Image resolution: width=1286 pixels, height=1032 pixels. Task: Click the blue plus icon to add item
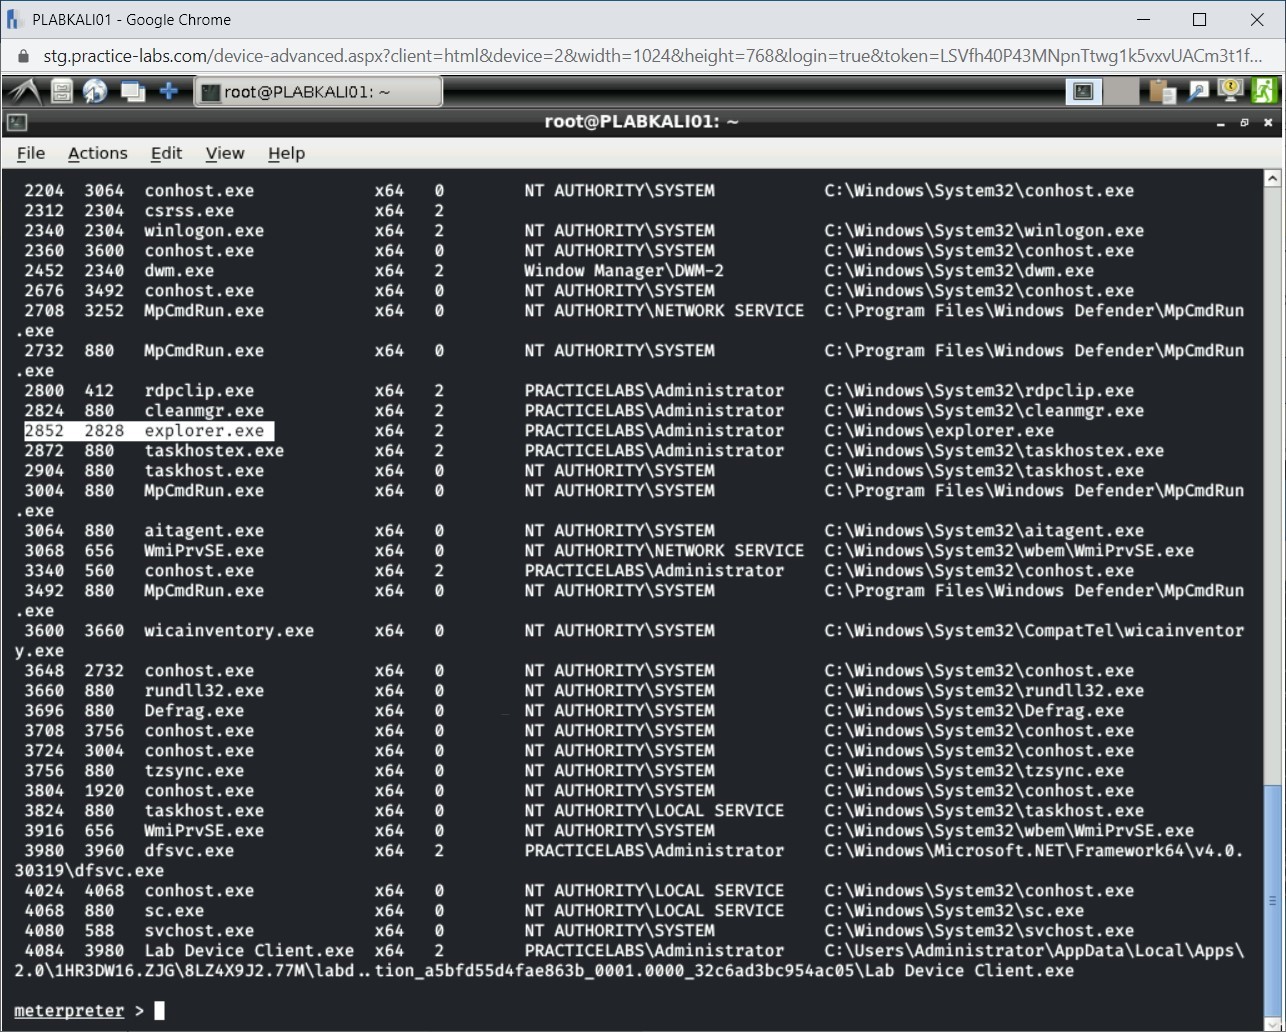coord(168,90)
